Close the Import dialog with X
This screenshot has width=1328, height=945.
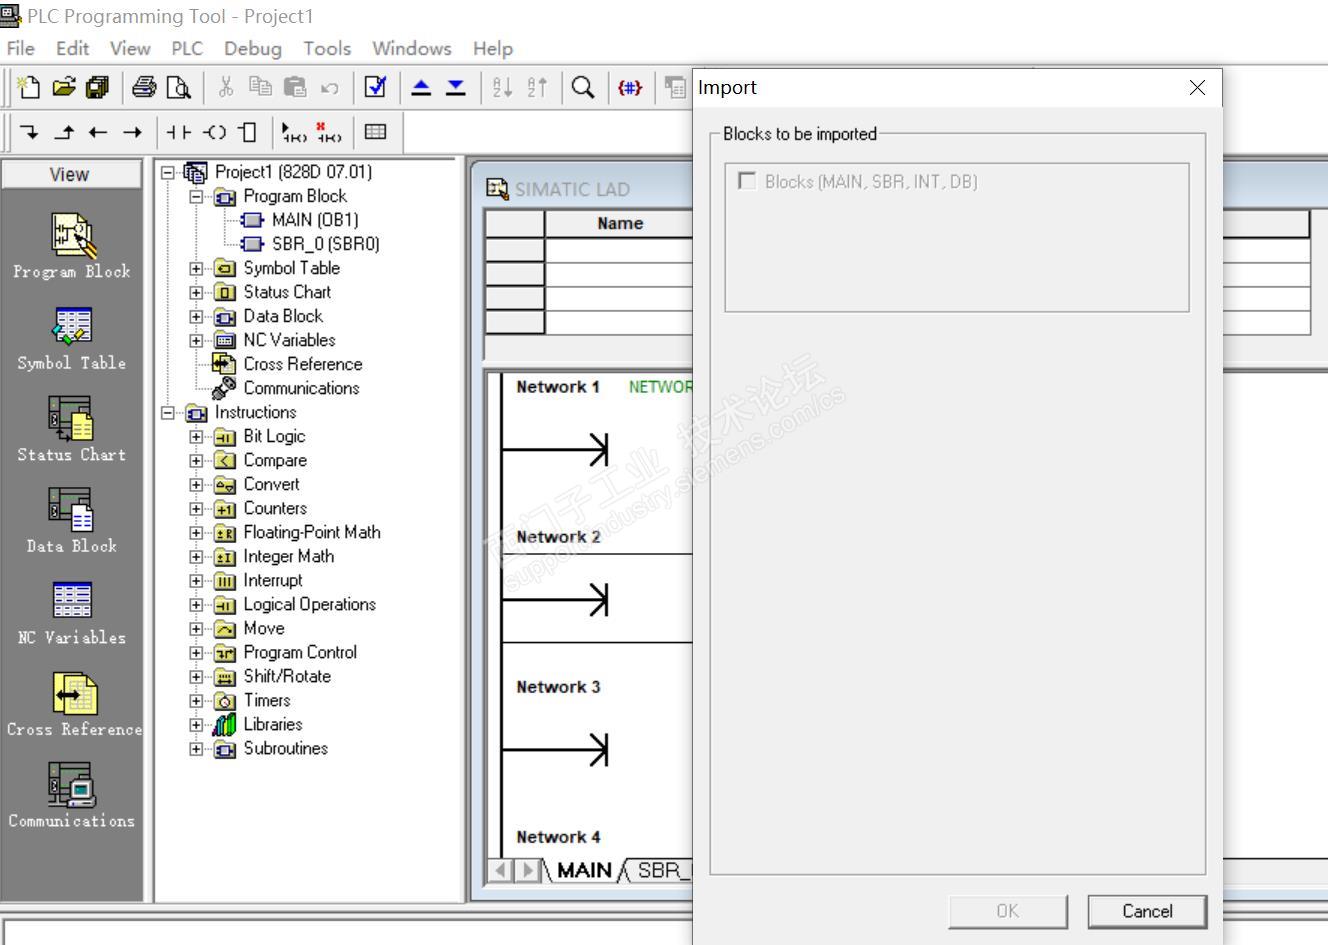click(x=1197, y=87)
